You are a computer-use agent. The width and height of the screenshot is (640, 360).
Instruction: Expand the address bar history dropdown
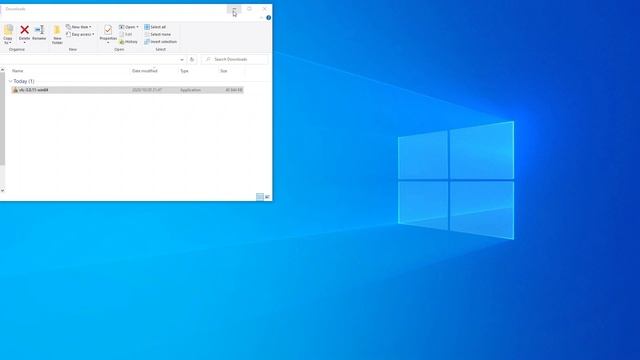pyautogui.click(x=182, y=60)
